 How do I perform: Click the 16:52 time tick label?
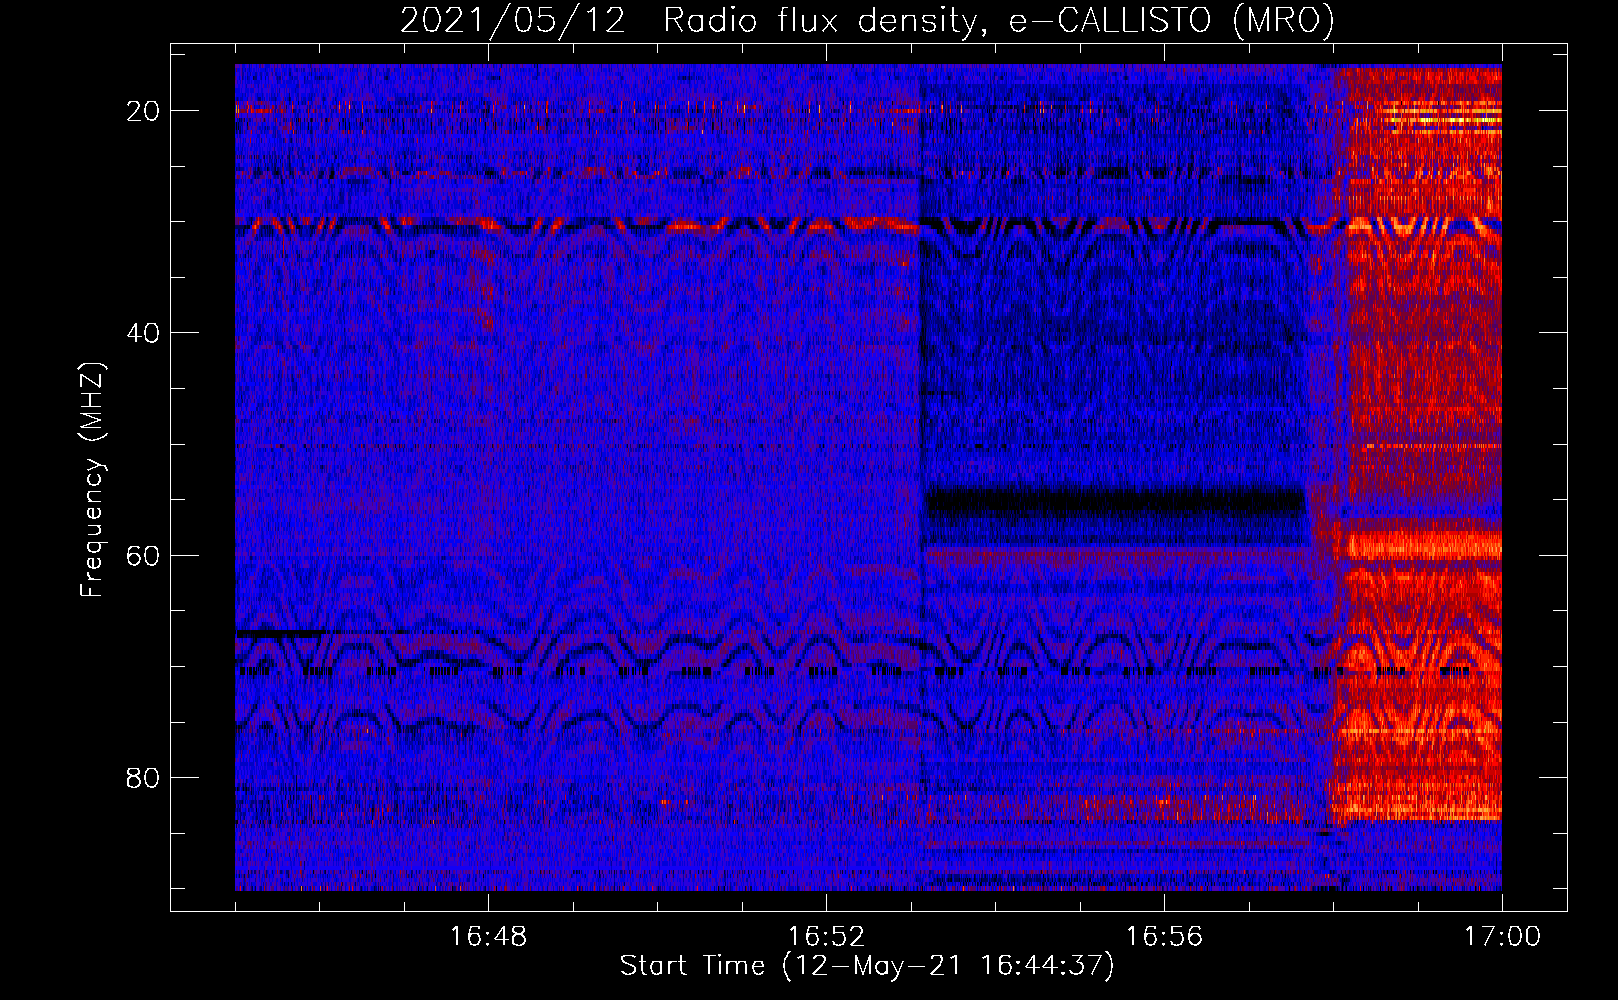tap(826, 937)
